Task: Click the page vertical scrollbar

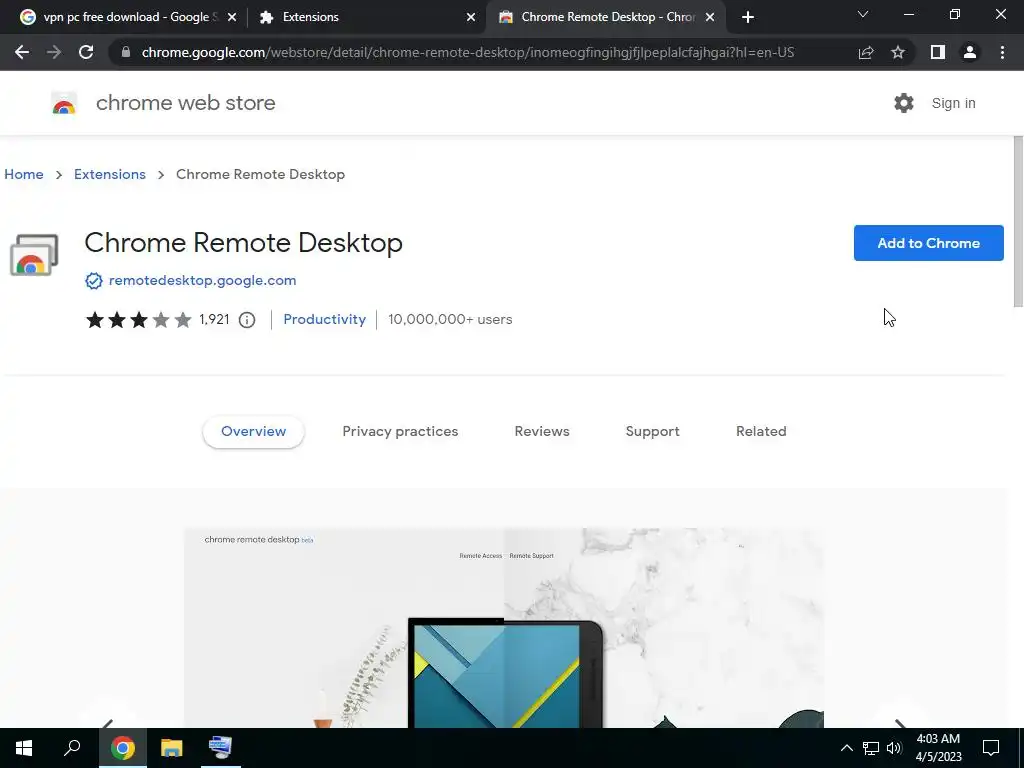Action: click(1018, 221)
